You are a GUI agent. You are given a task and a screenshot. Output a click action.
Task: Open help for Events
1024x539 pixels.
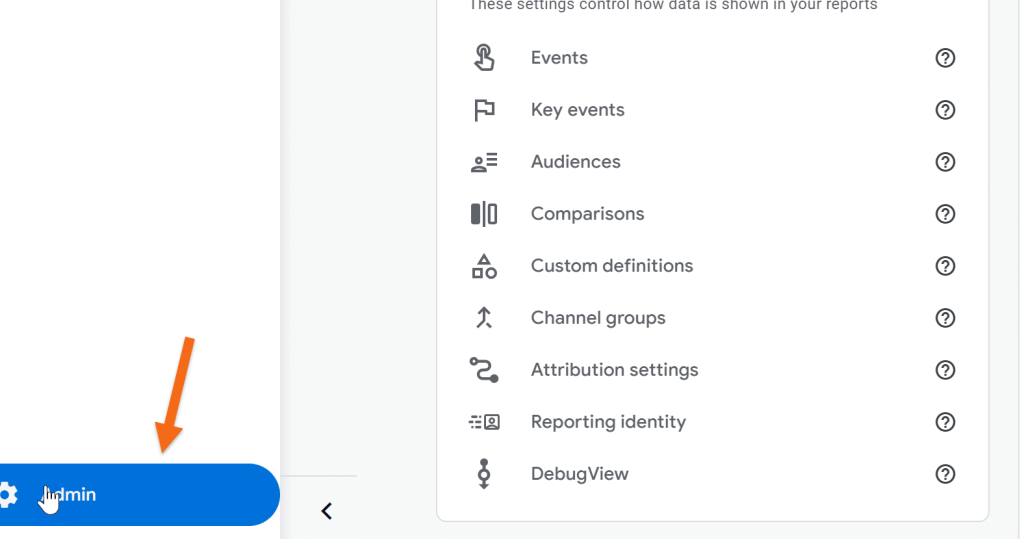tap(945, 58)
